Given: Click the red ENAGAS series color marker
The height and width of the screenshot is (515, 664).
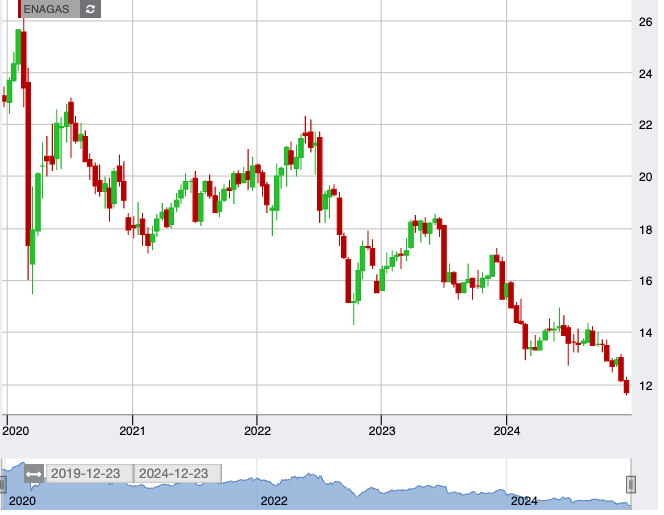Looking at the screenshot, I should [x=19, y=9].
